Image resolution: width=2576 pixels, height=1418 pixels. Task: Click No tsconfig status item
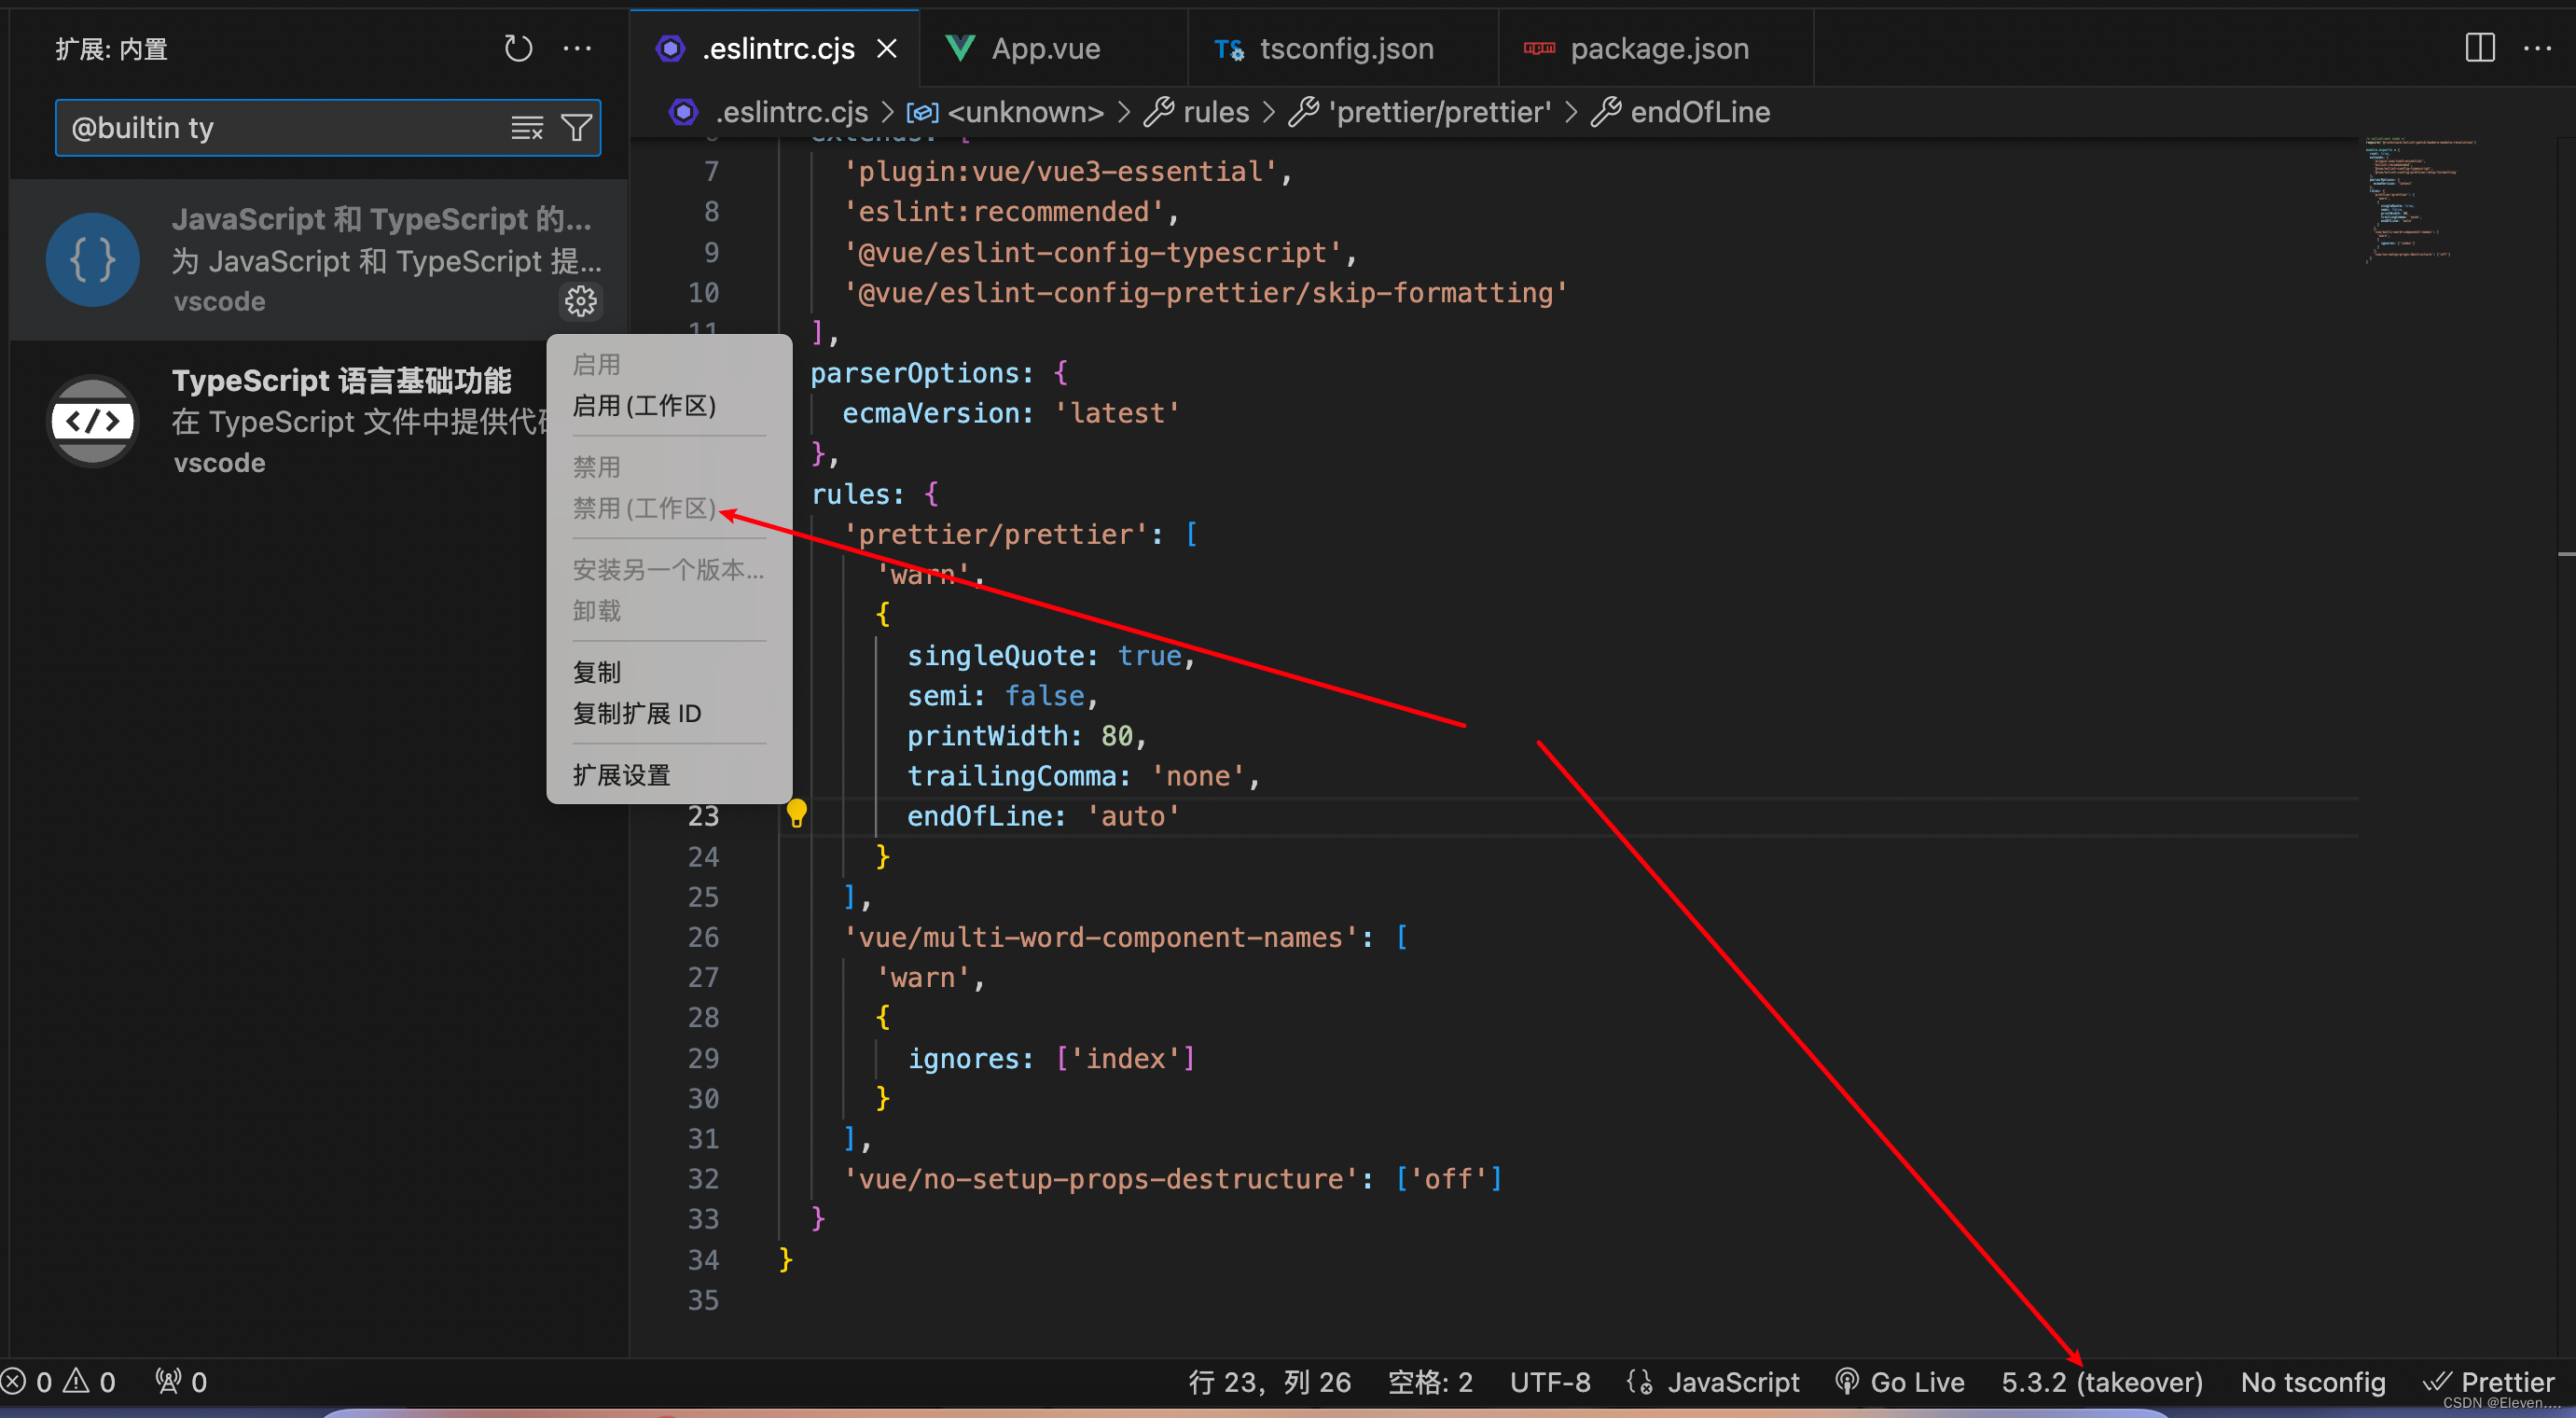point(2313,1382)
